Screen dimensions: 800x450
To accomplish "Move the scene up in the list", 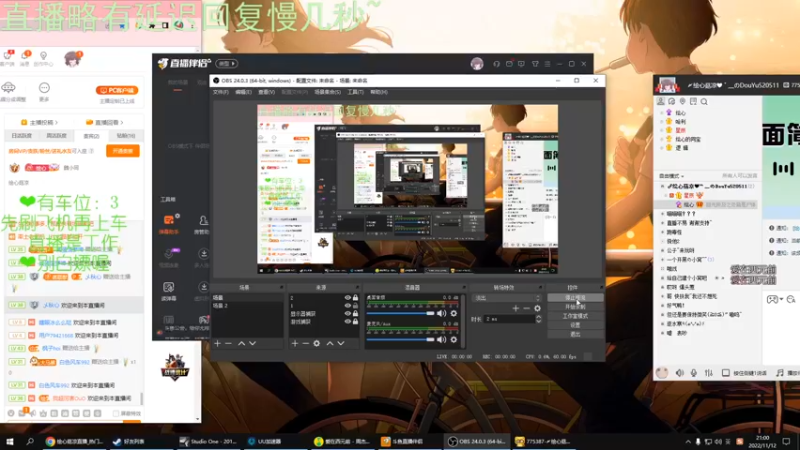I will pos(241,343).
